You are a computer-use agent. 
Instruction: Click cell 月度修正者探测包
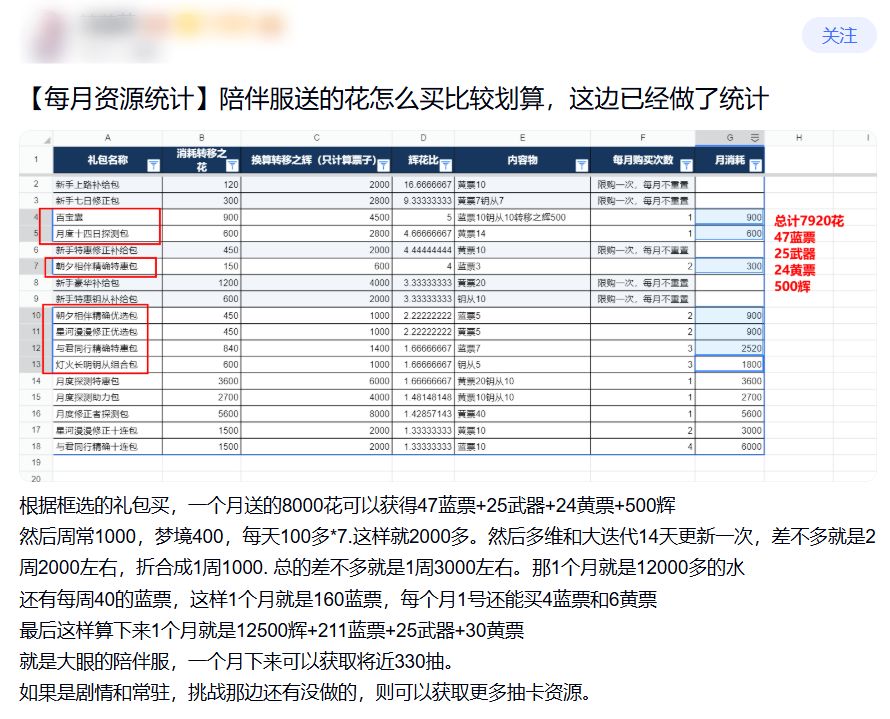tap(108, 414)
